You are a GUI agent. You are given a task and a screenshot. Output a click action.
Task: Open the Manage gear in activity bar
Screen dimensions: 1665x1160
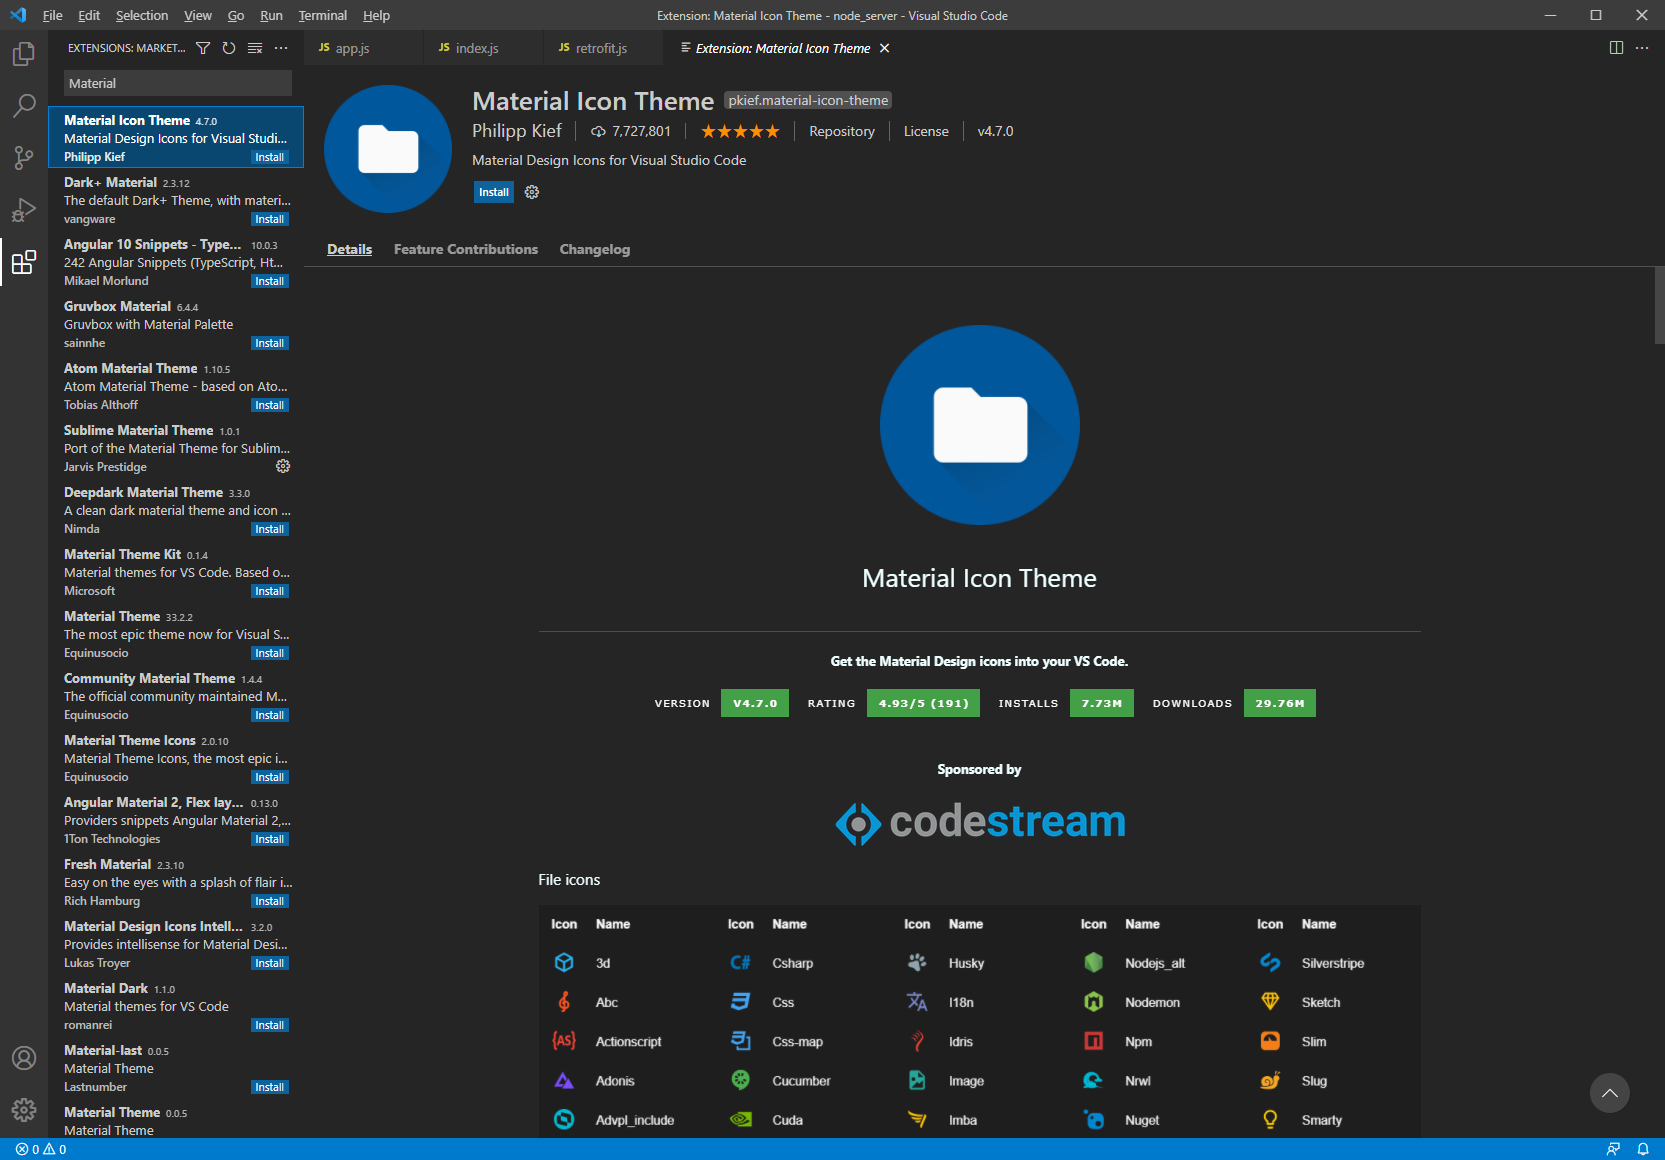24,1110
